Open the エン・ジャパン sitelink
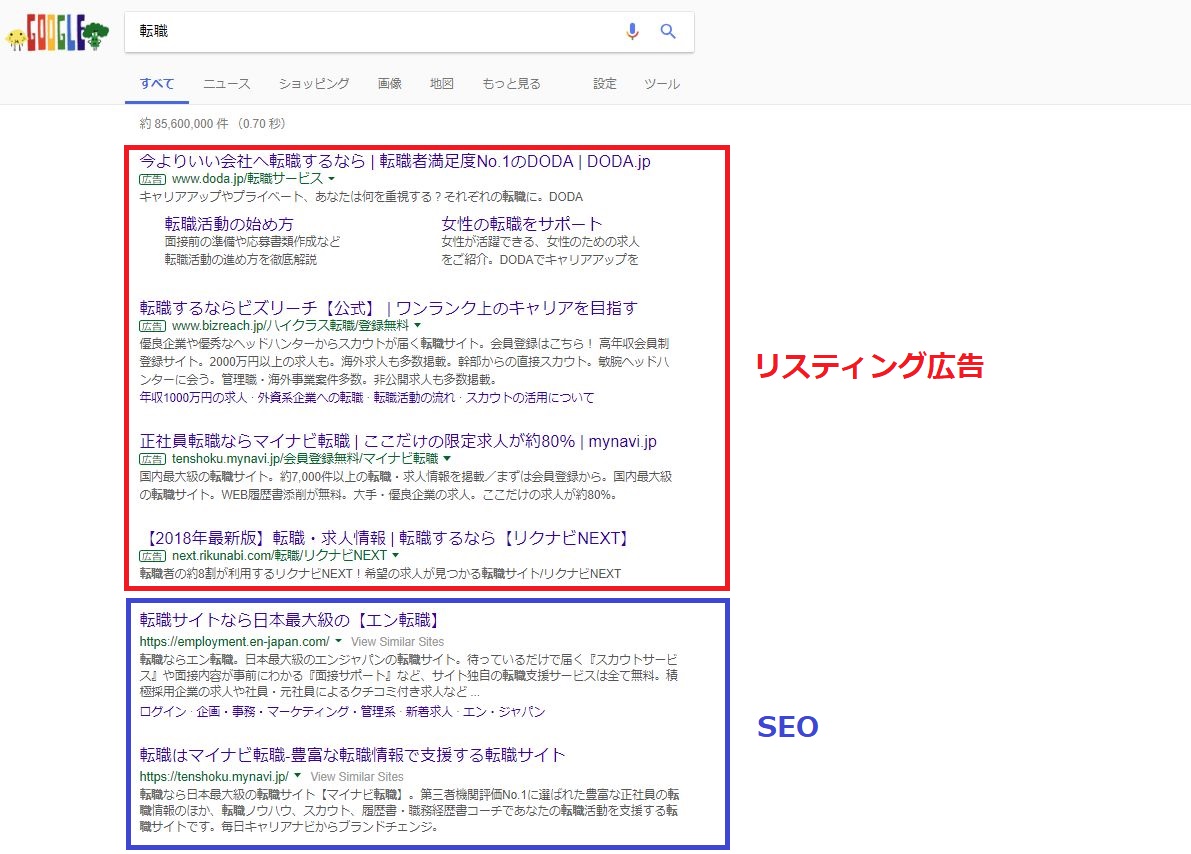Screen dimensions: 1191x854 tap(504, 711)
